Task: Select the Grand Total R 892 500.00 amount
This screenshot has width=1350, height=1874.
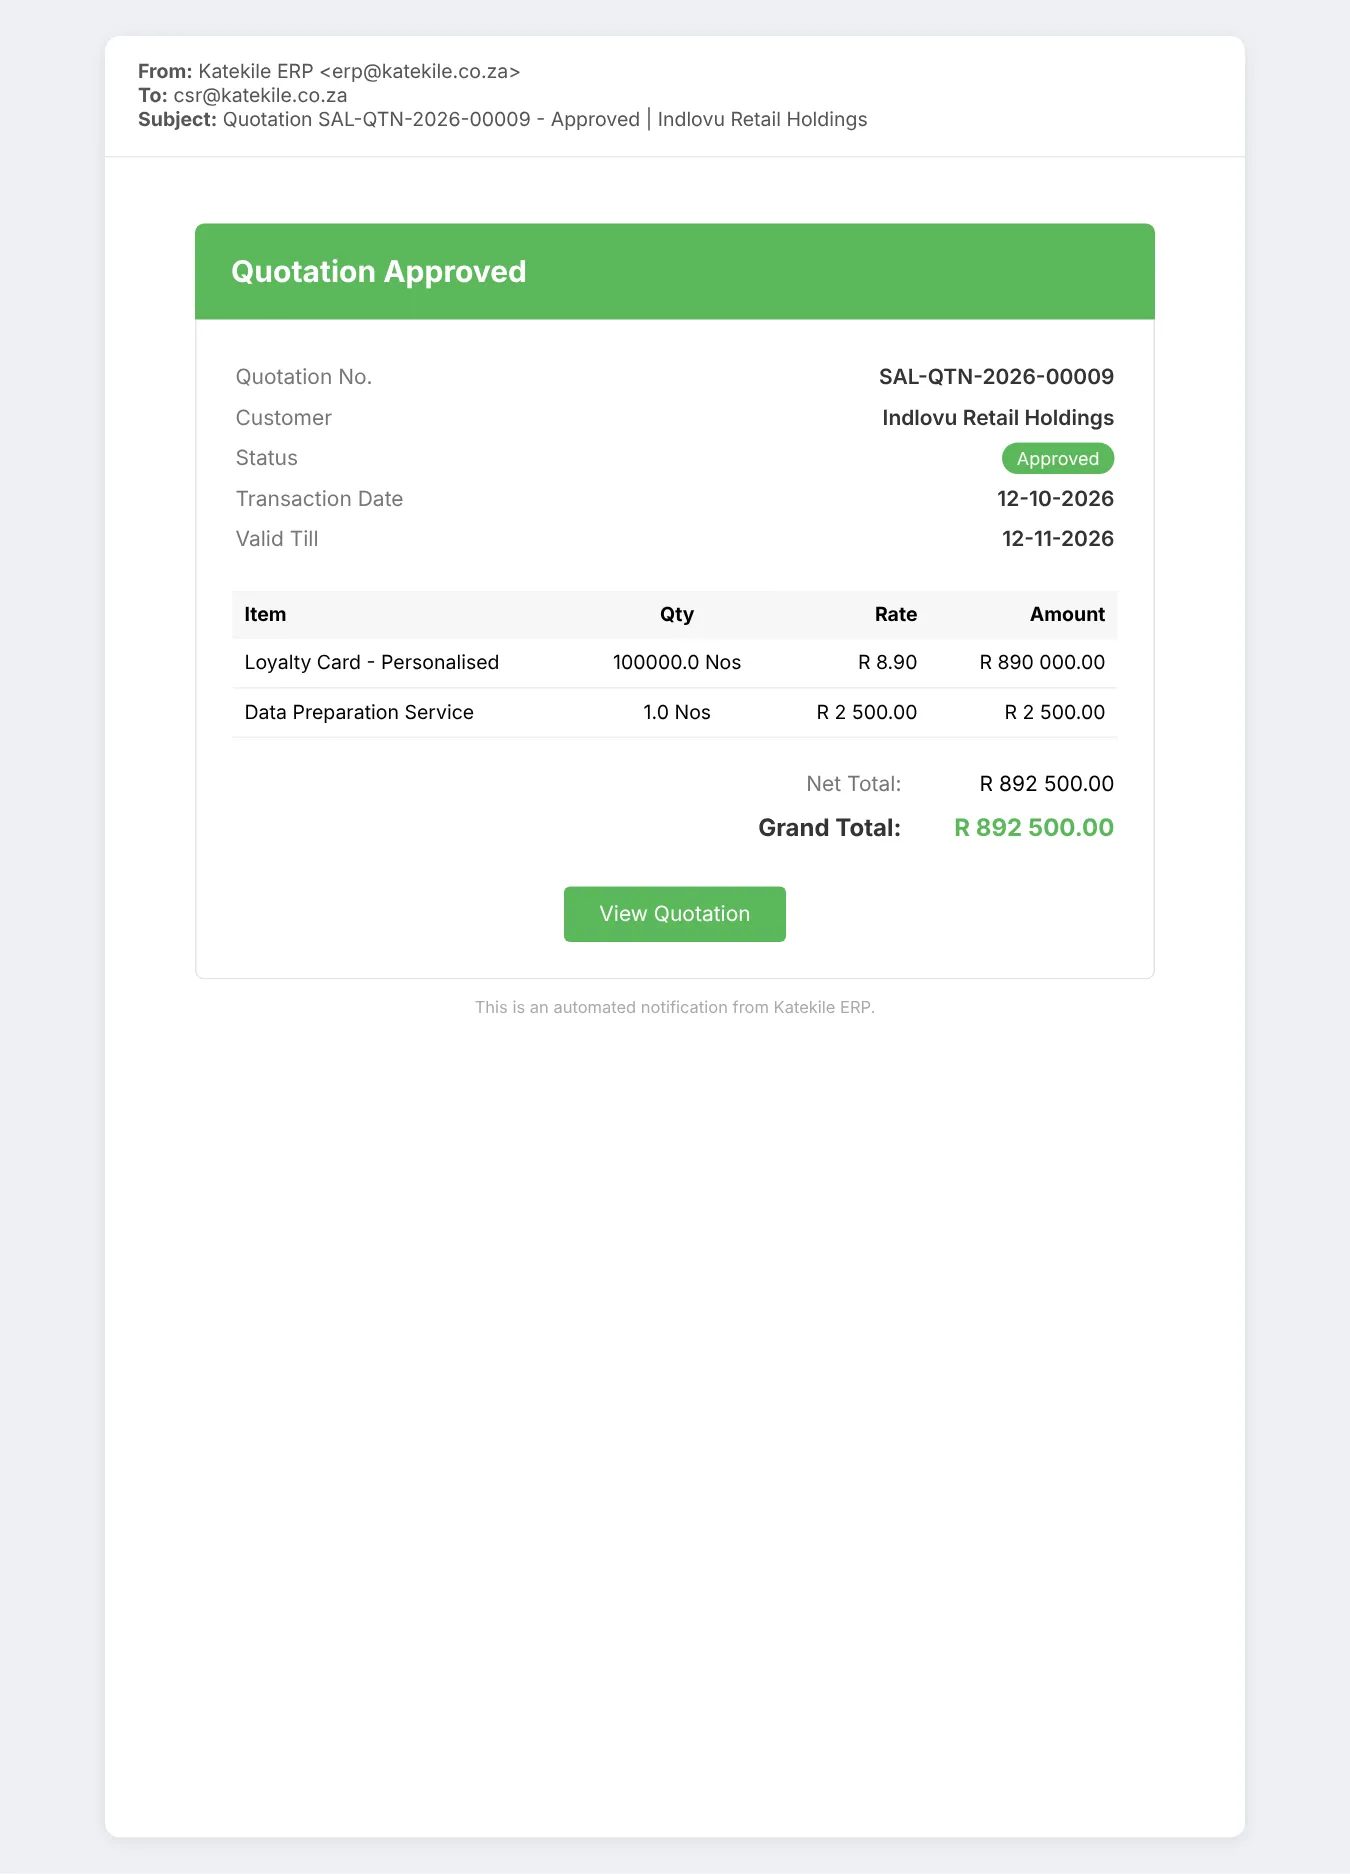Action: click(1034, 828)
